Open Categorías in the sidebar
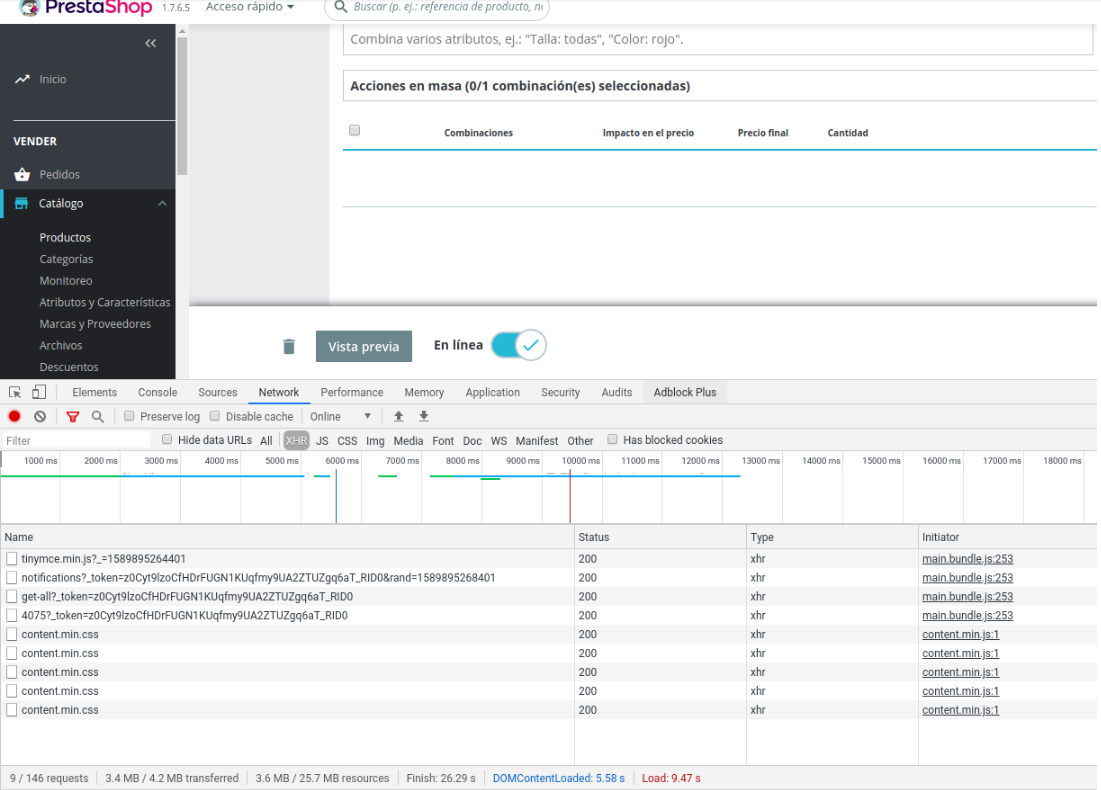Viewport: 1101px width, 790px height. 66,259
